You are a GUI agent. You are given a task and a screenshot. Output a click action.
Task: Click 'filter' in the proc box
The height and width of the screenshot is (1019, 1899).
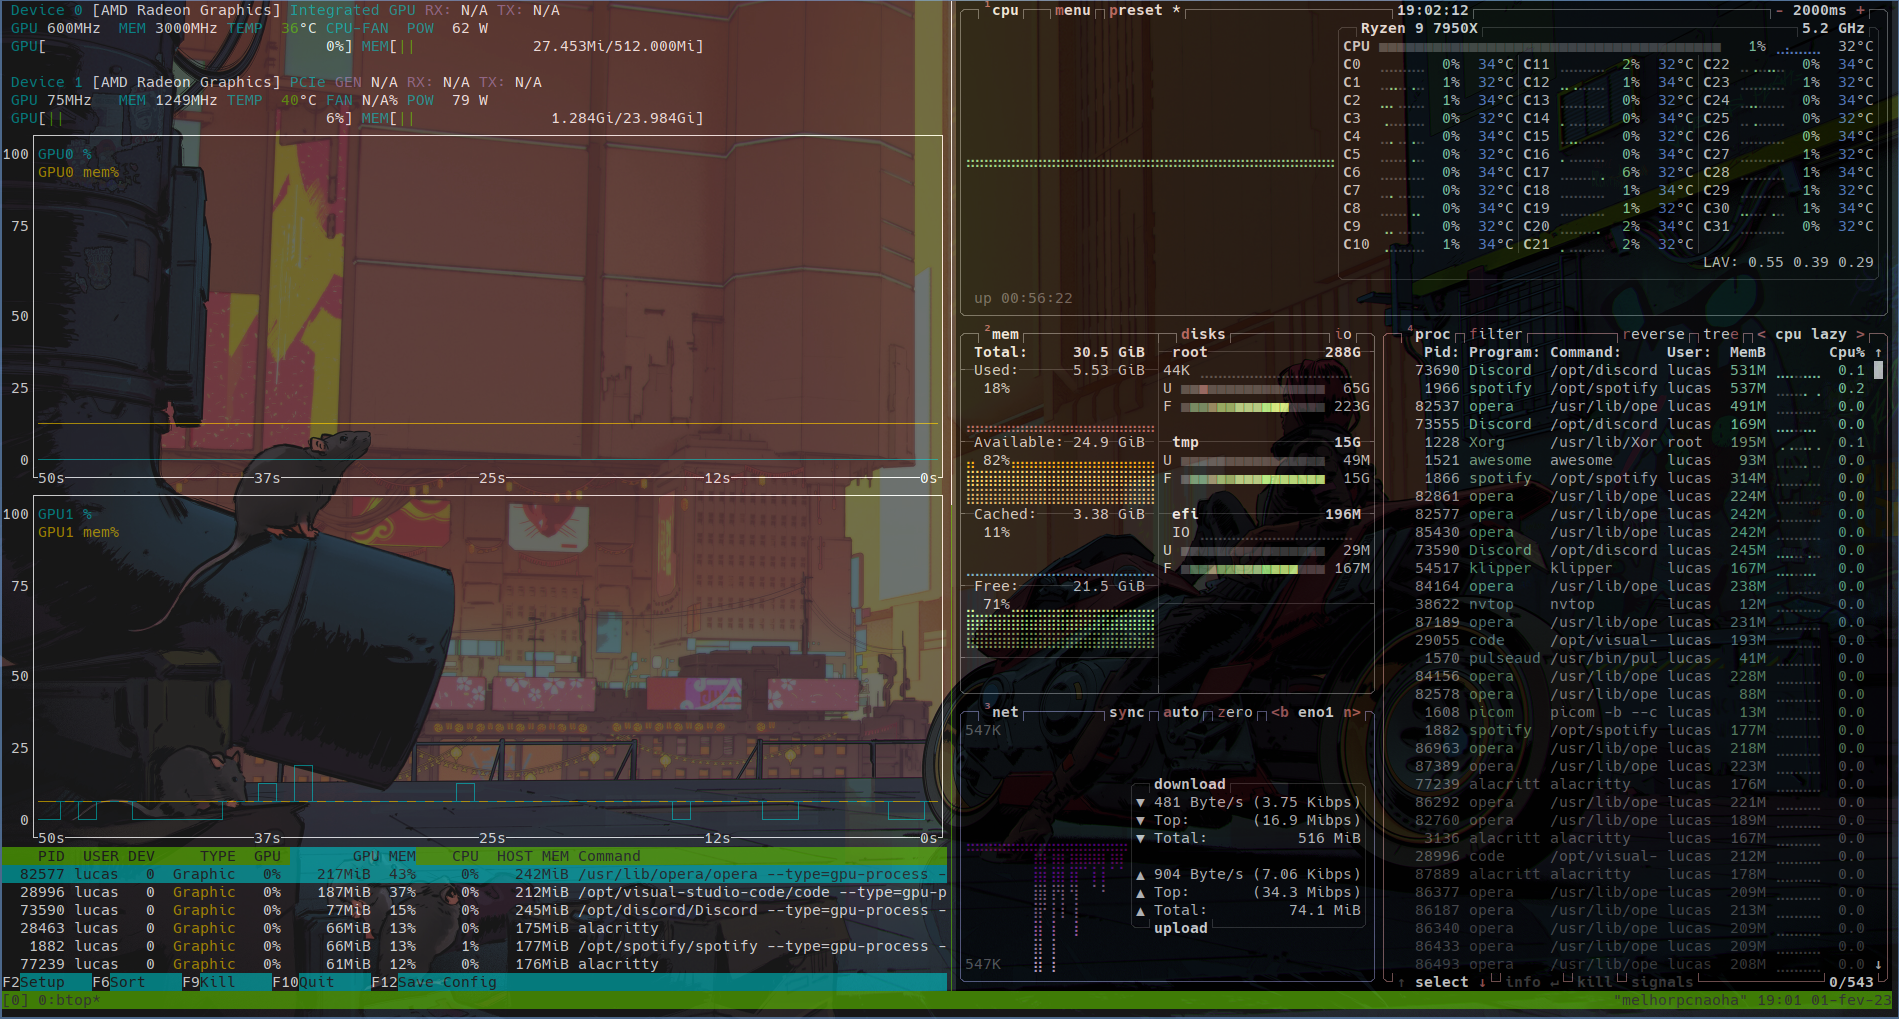(x=1496, y=334)
